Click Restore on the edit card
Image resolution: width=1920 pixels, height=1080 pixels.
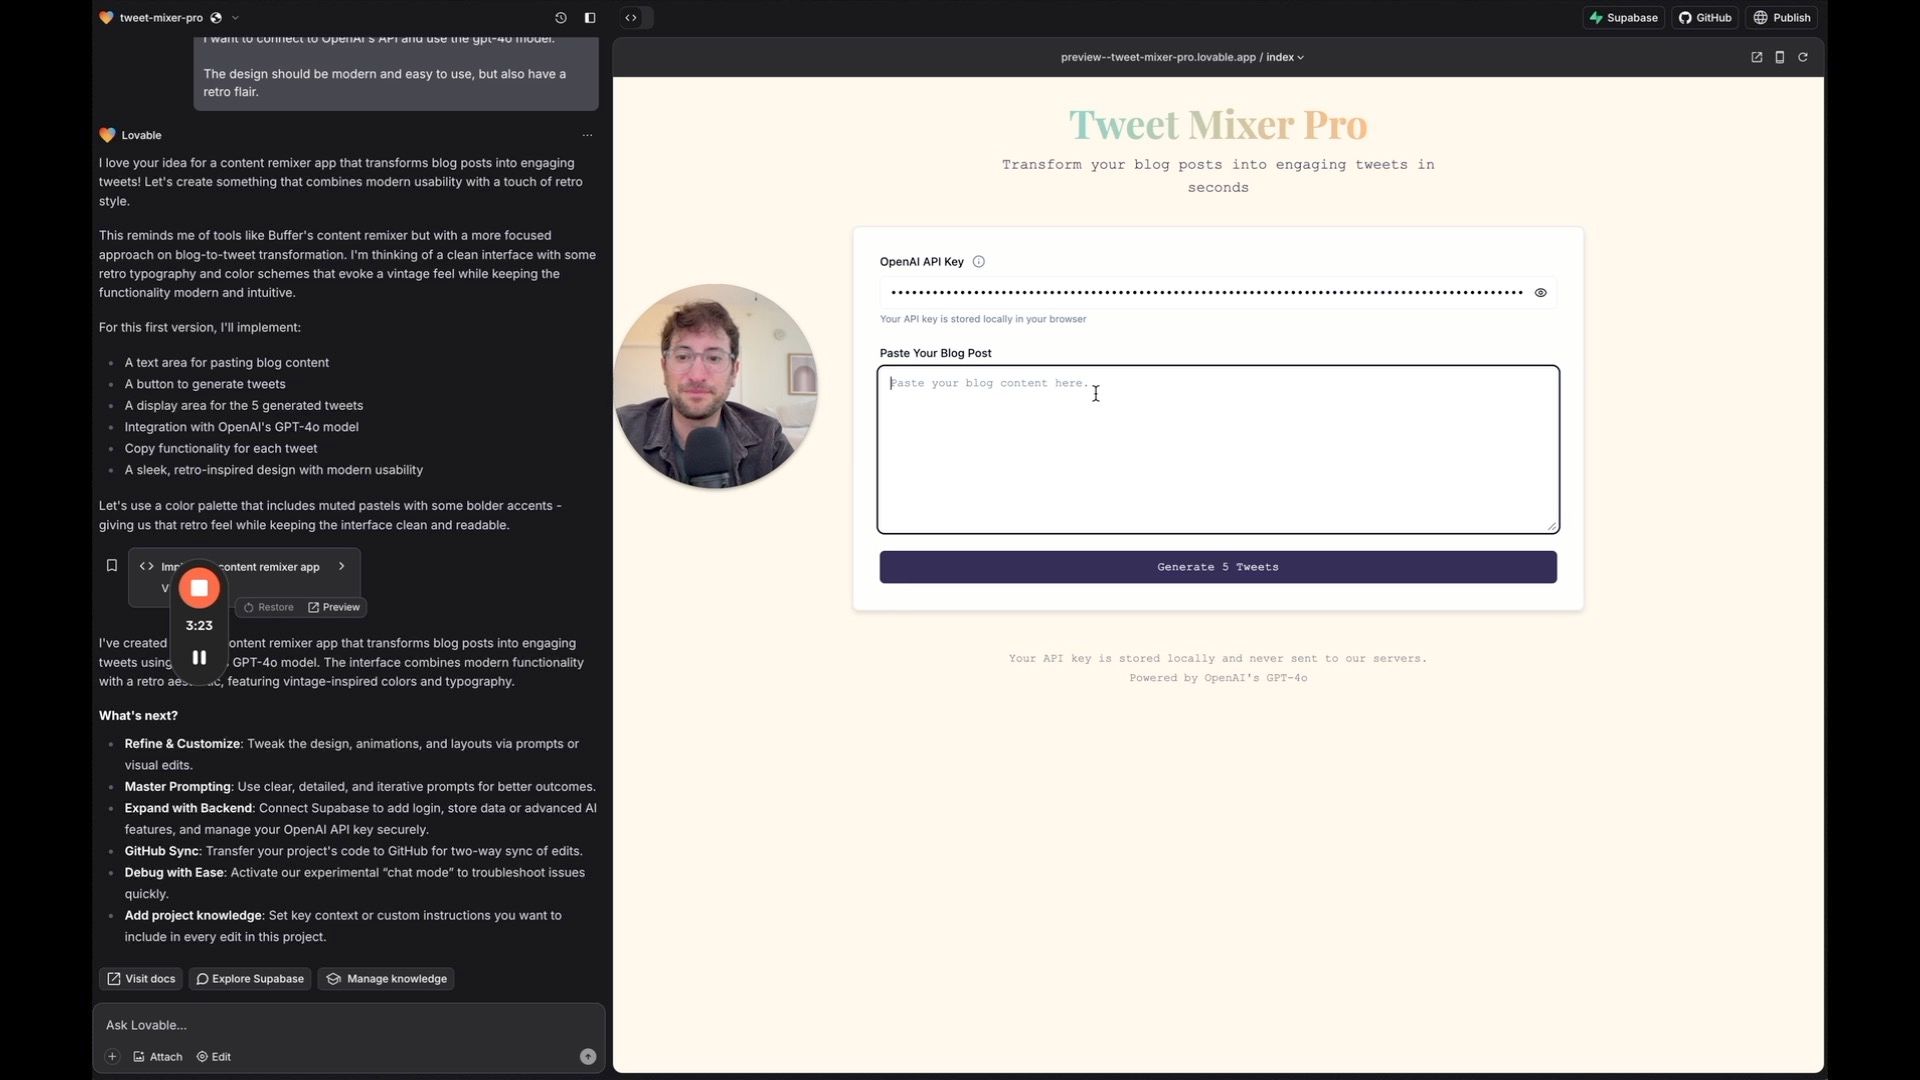coord(269,607)
